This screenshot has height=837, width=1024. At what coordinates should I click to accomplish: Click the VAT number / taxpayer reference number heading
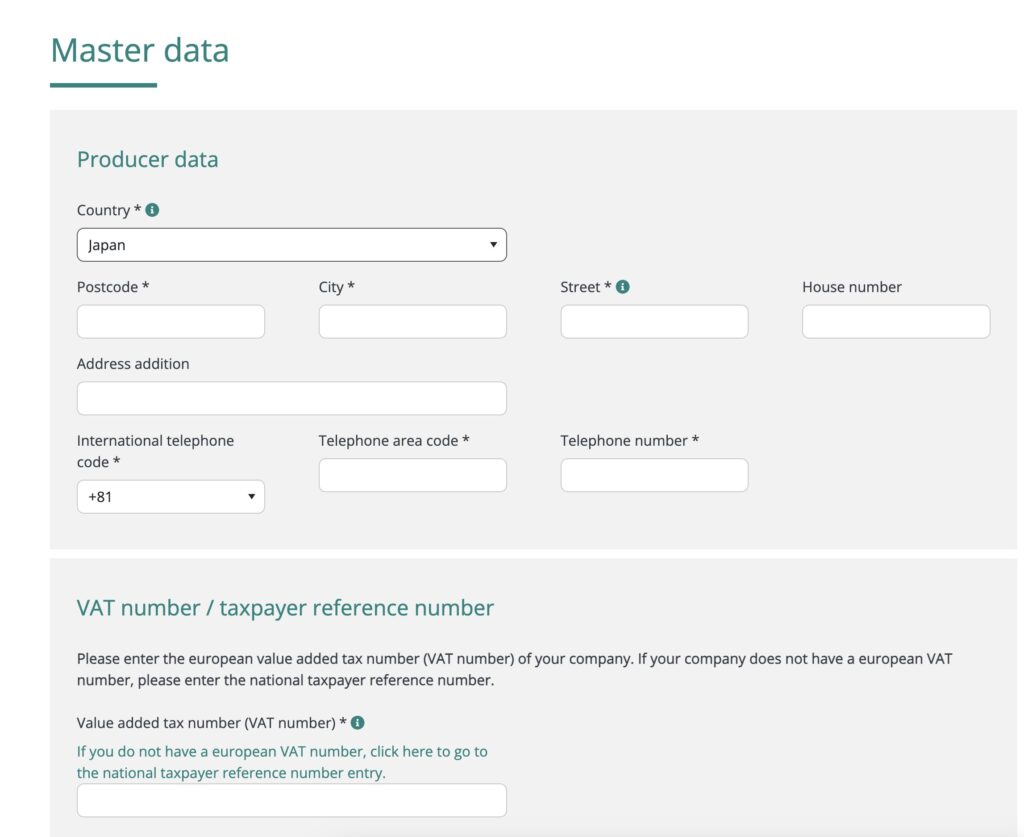[285, 607]
